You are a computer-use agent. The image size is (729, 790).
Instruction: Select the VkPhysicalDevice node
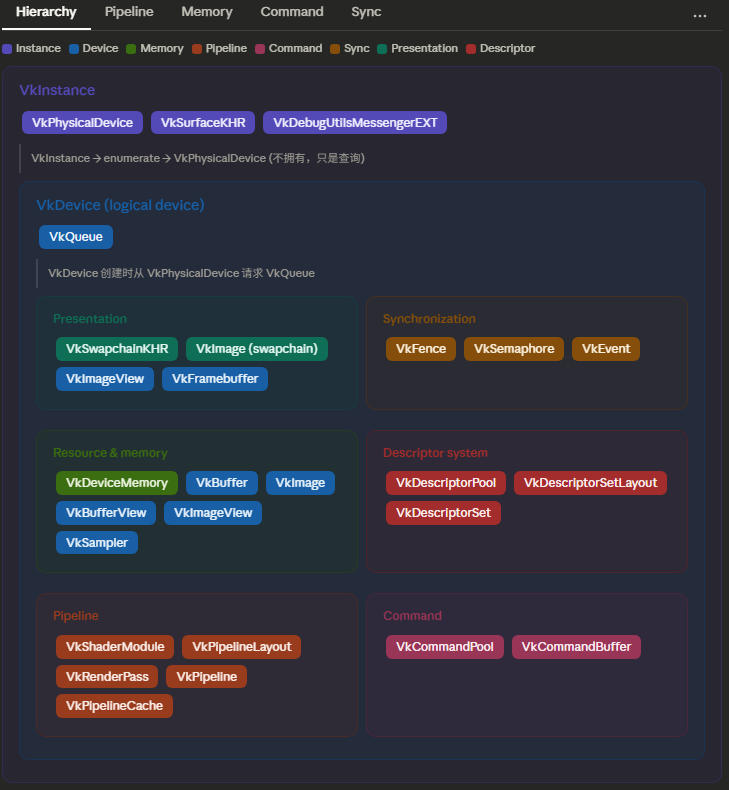pyautogui.click(x=83, y=122)
